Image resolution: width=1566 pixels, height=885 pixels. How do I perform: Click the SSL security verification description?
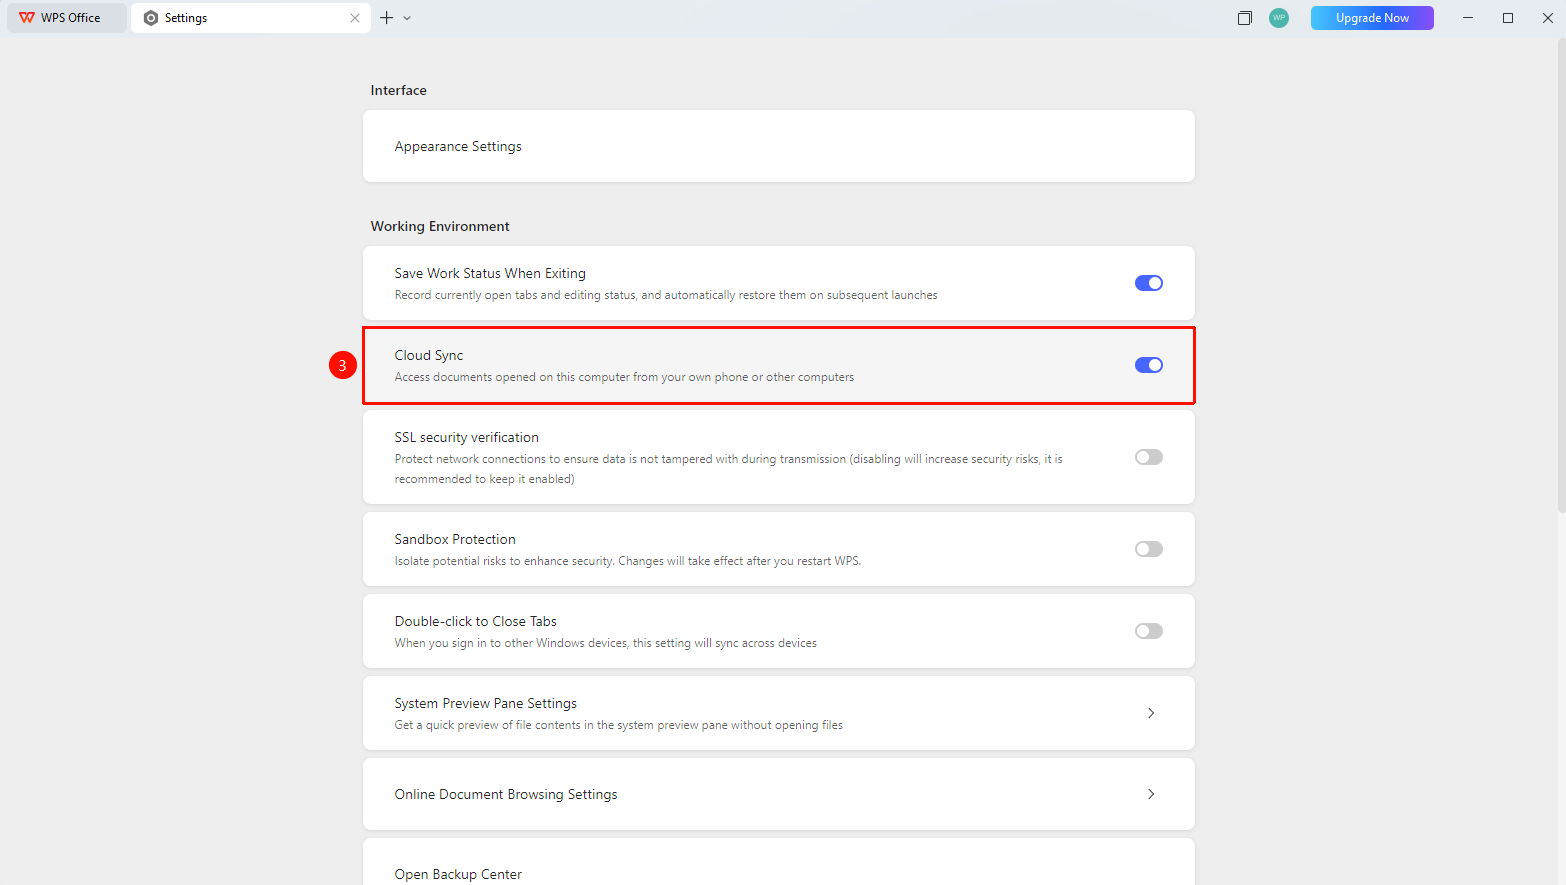728,469
